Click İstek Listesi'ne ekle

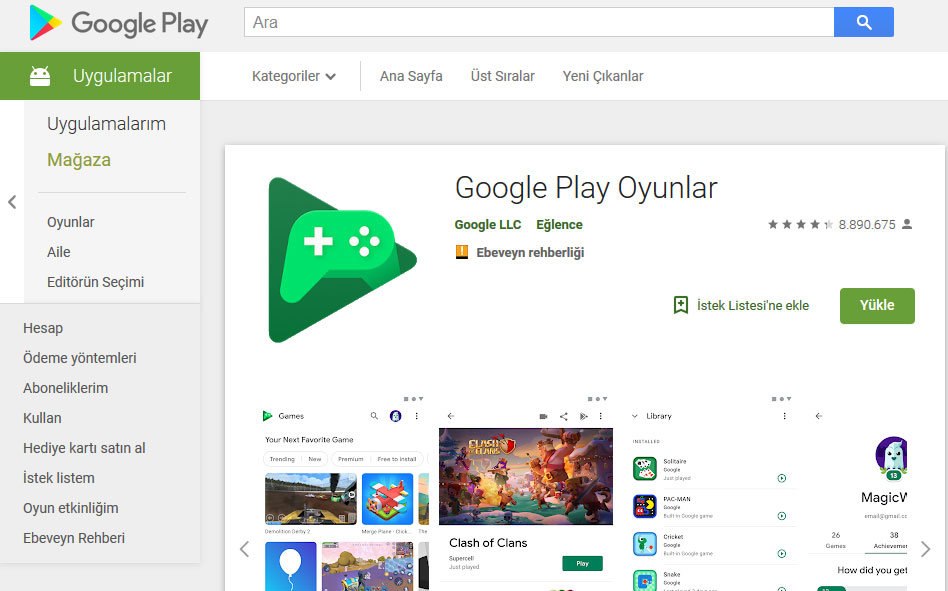point(753,306)
